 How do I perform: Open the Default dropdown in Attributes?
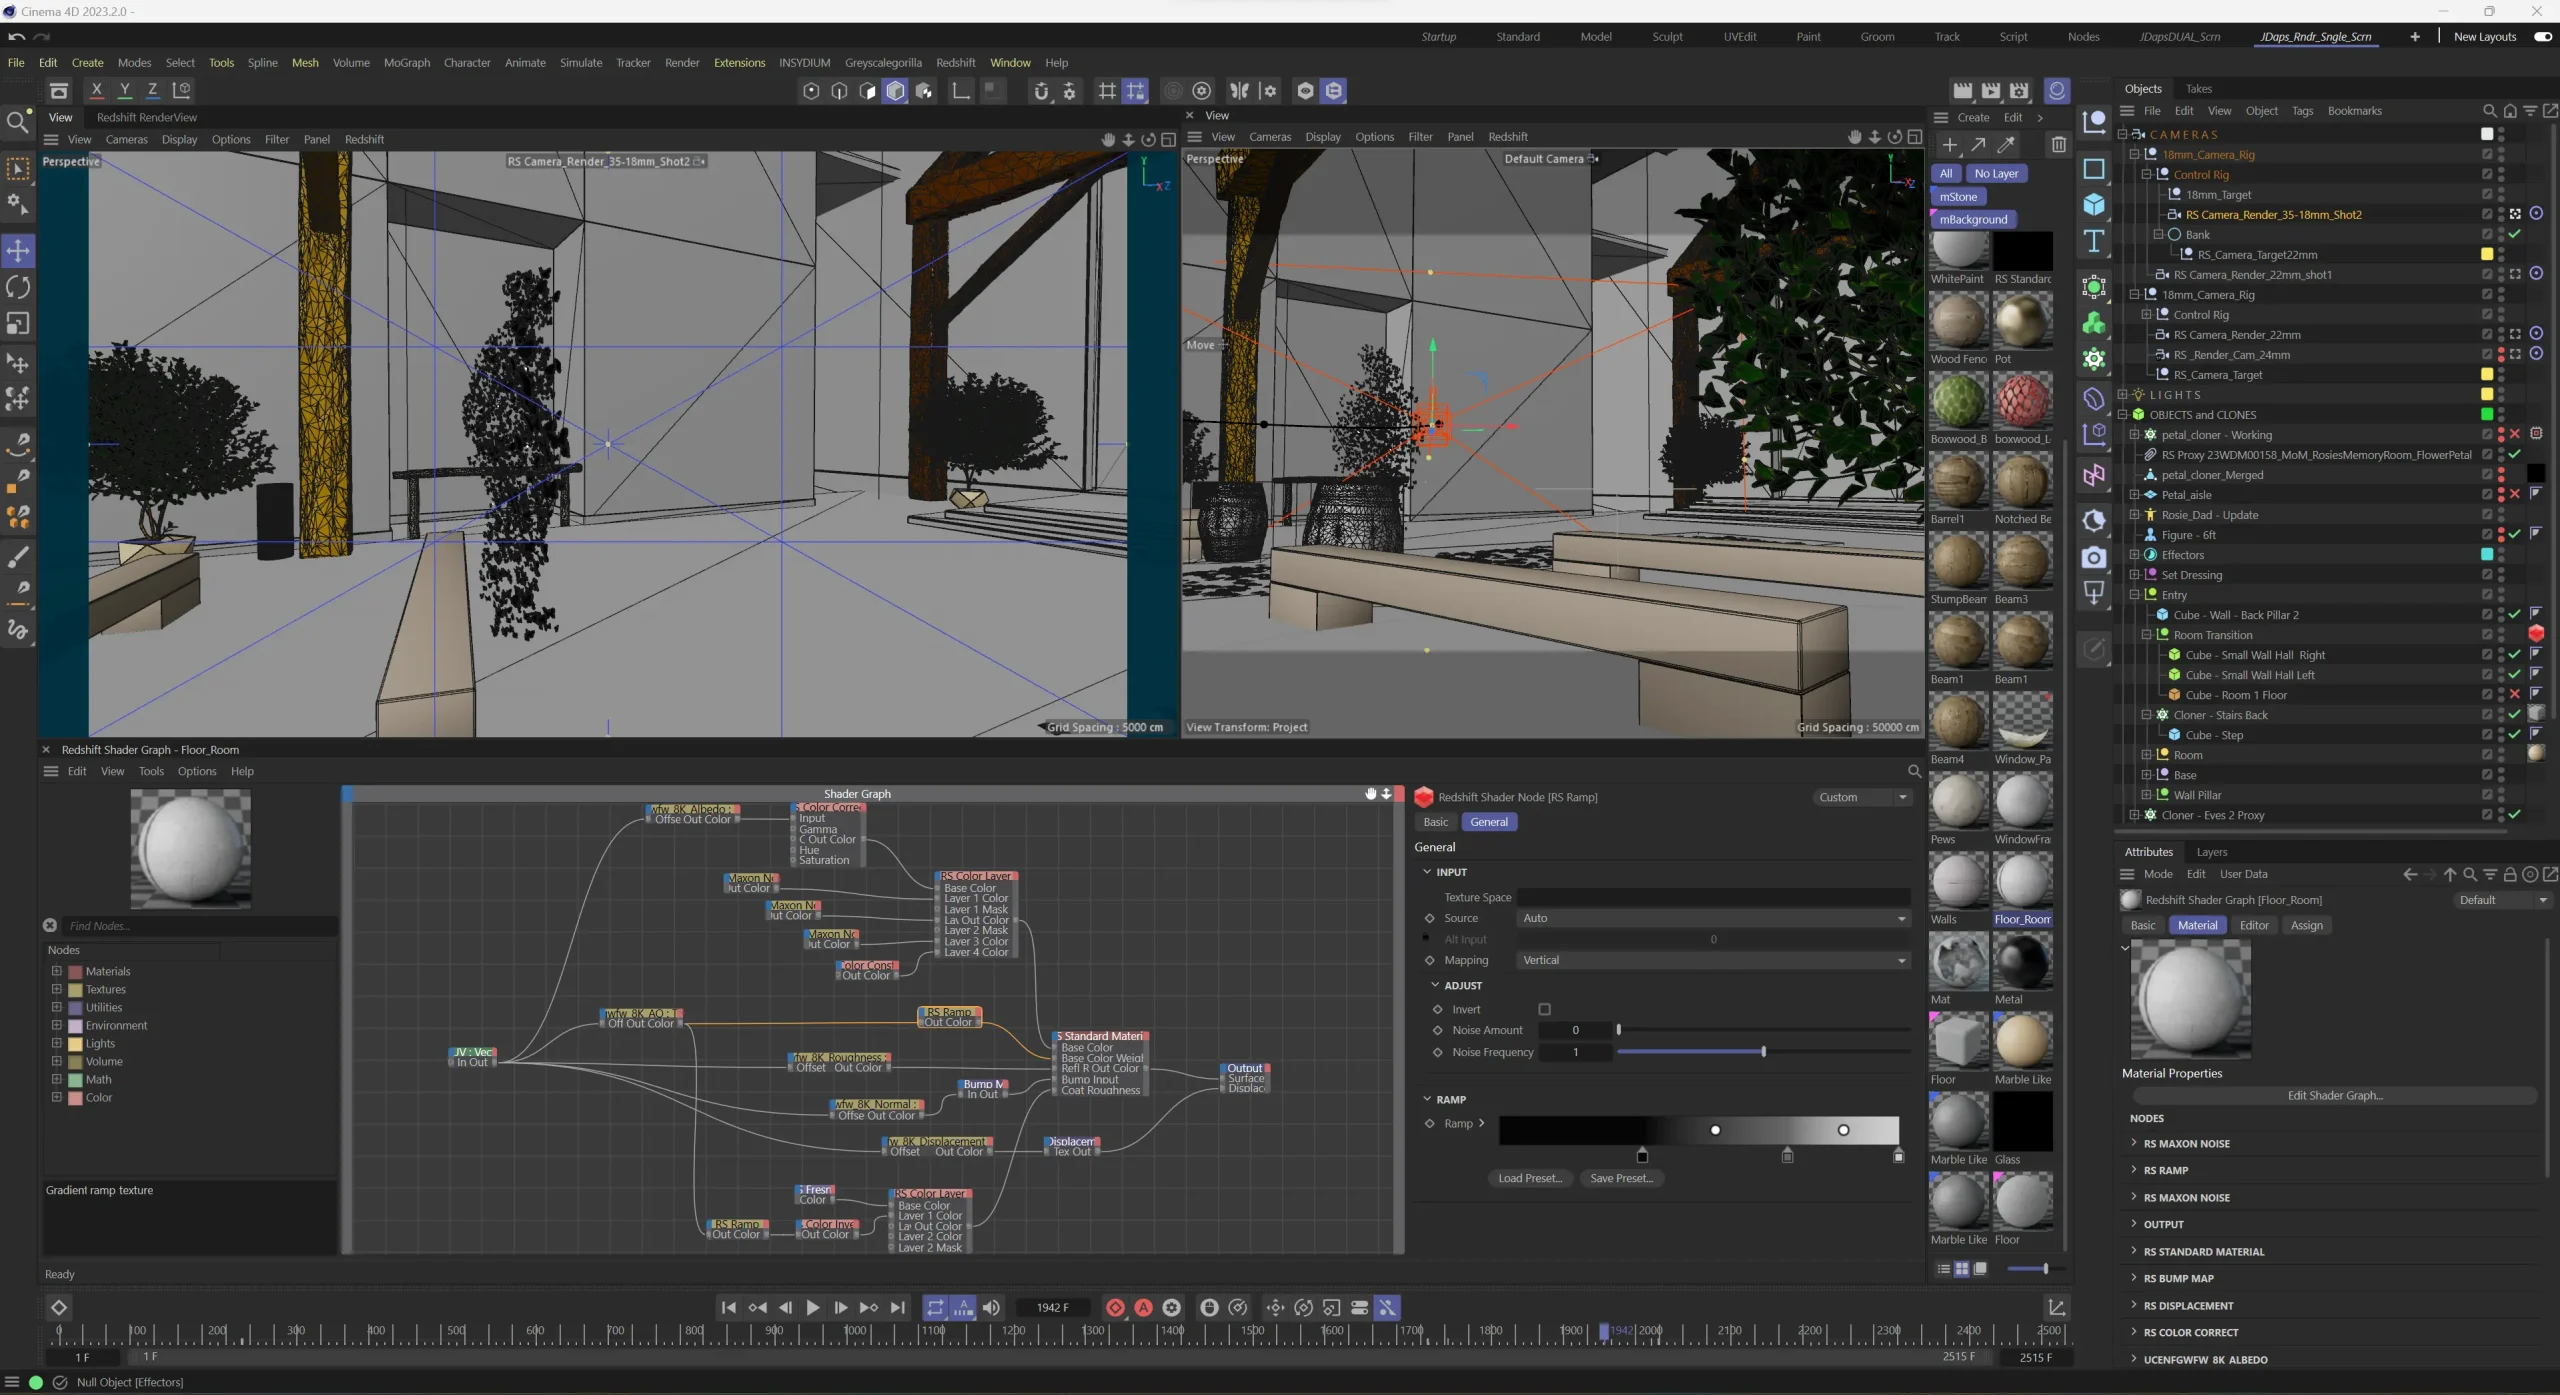(x=2503, y=900)
